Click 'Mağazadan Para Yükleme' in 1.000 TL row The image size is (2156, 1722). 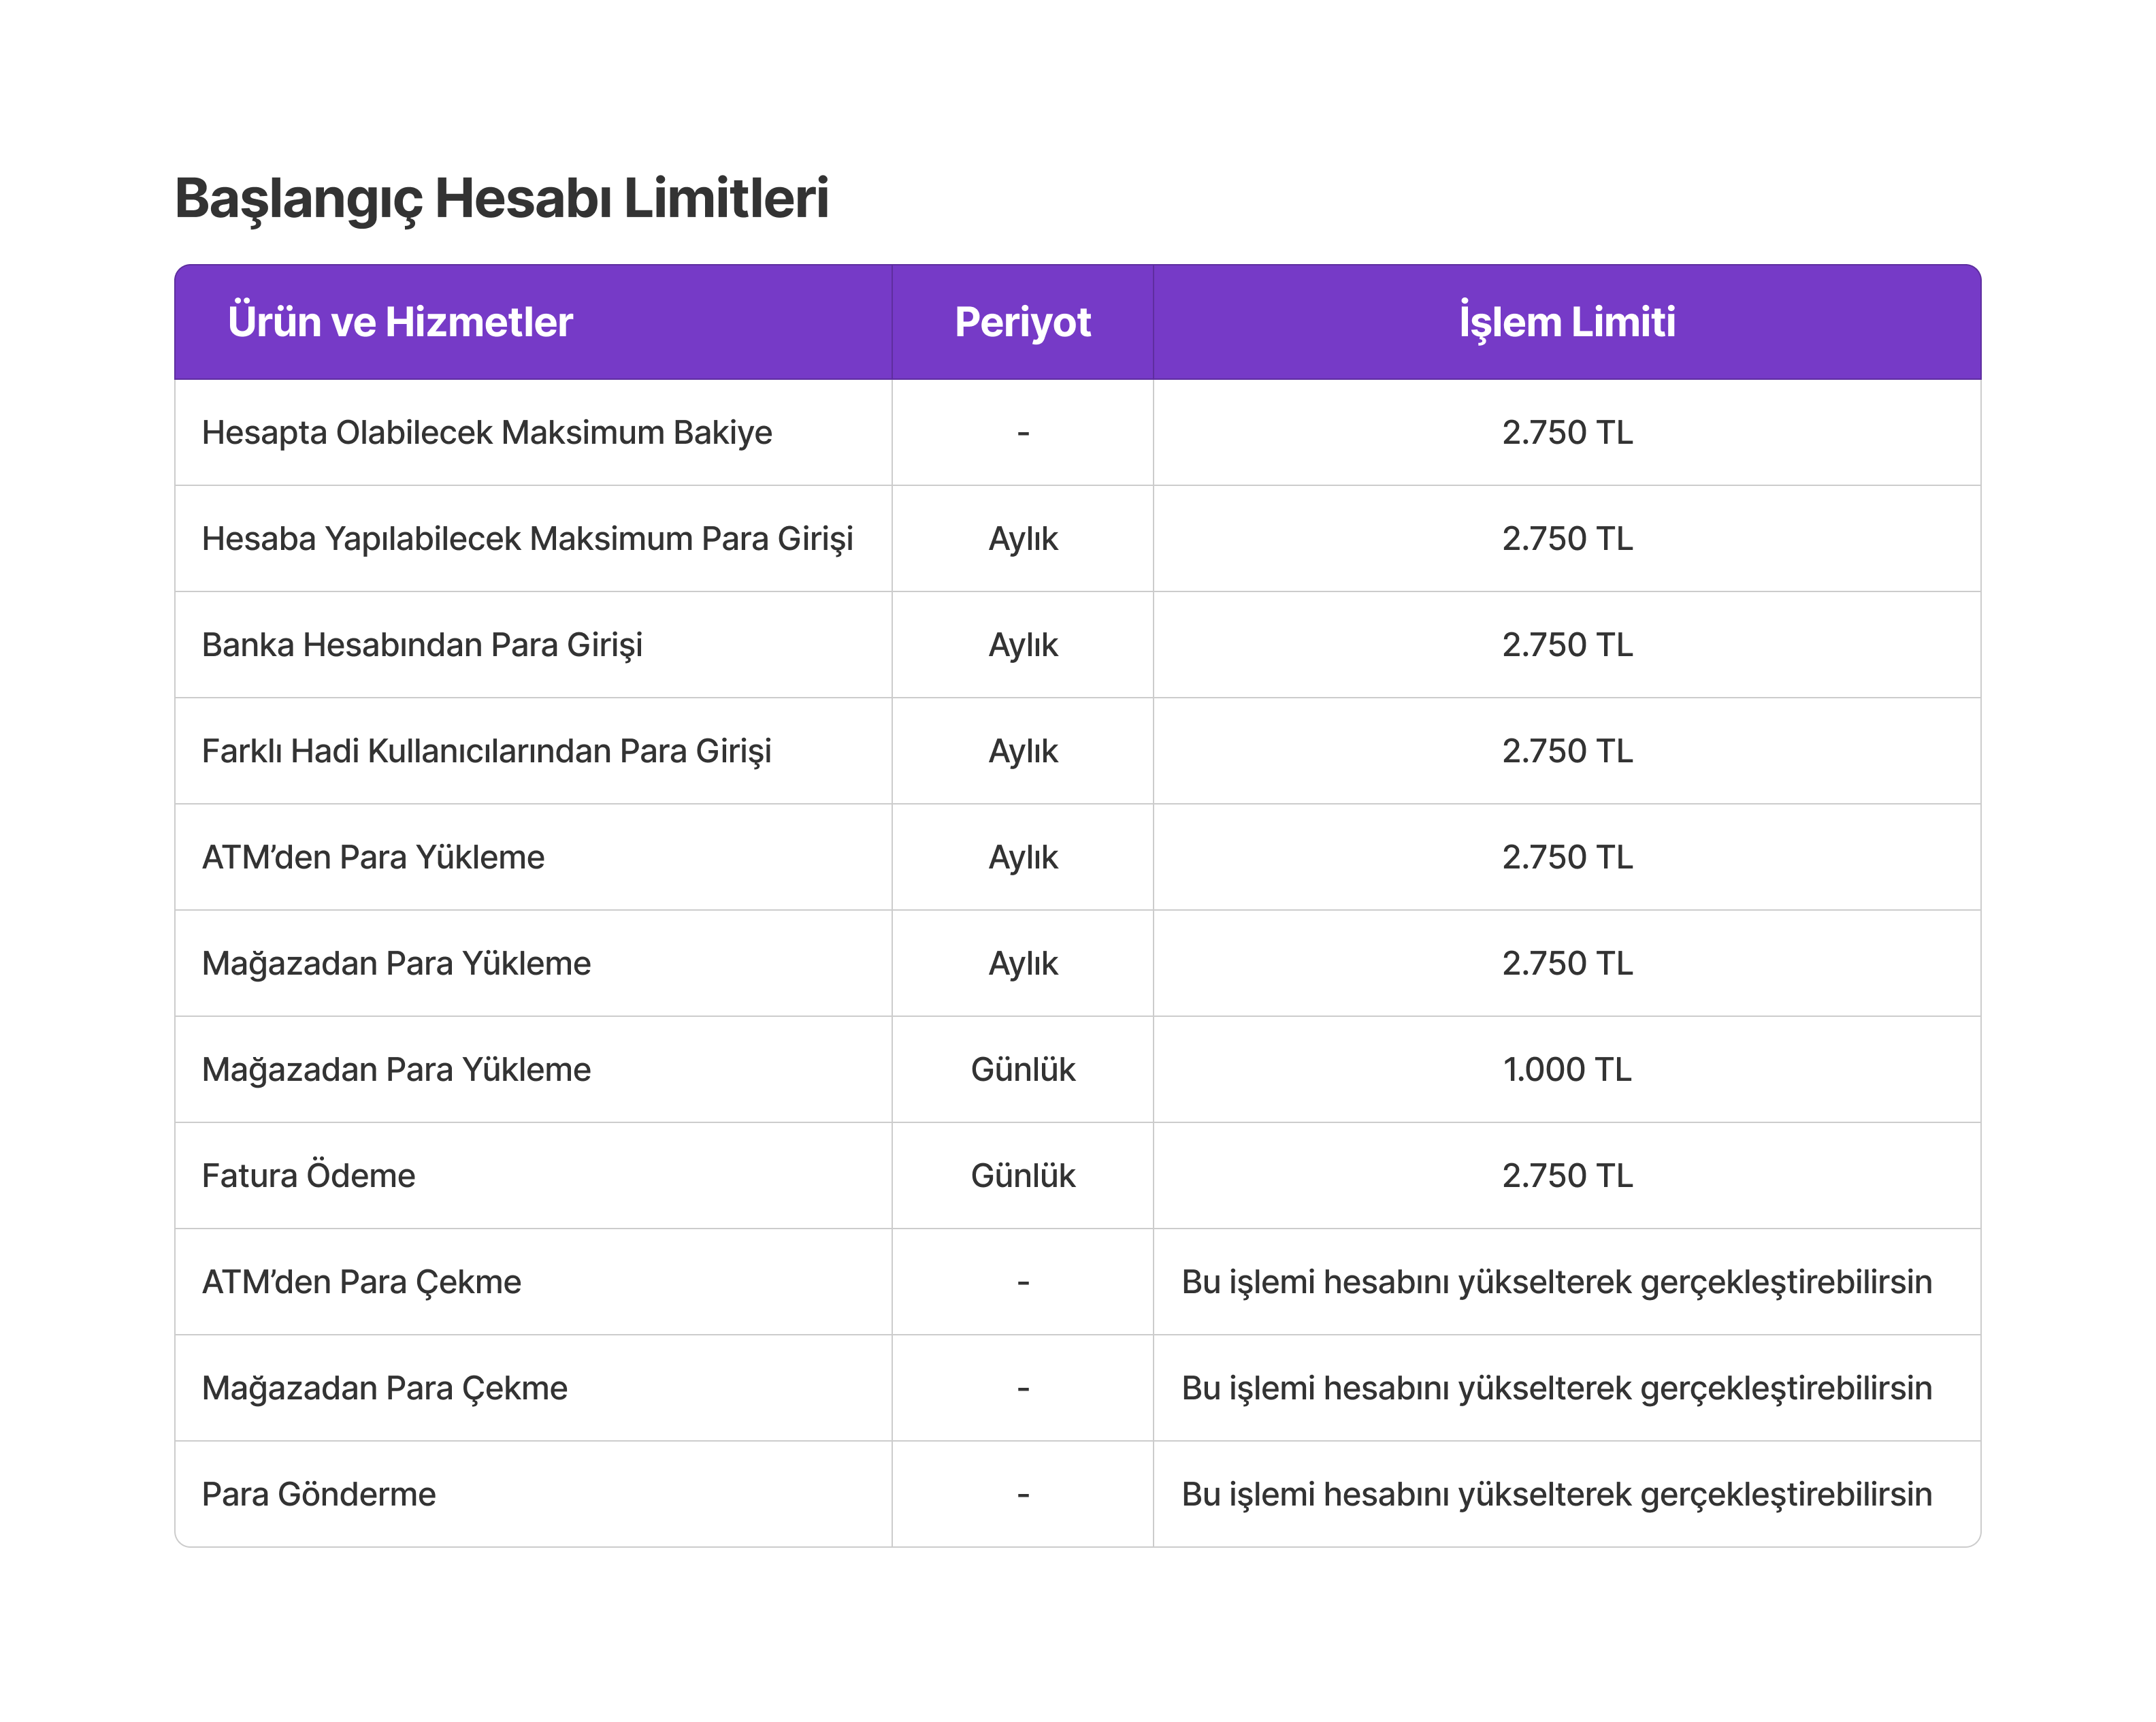tap(396, 1069)
